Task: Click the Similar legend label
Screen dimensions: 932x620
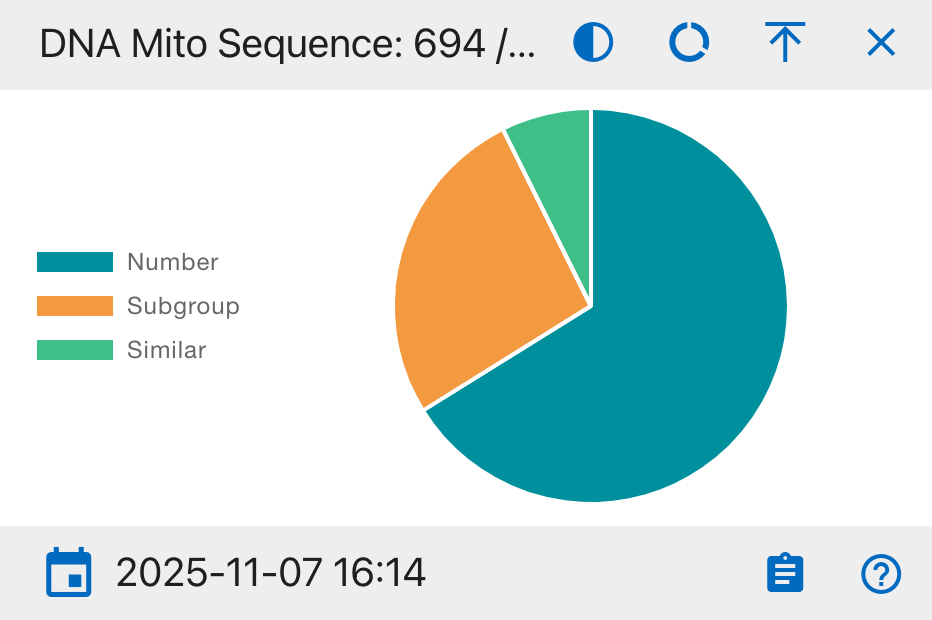Action: tap(166, 350)
